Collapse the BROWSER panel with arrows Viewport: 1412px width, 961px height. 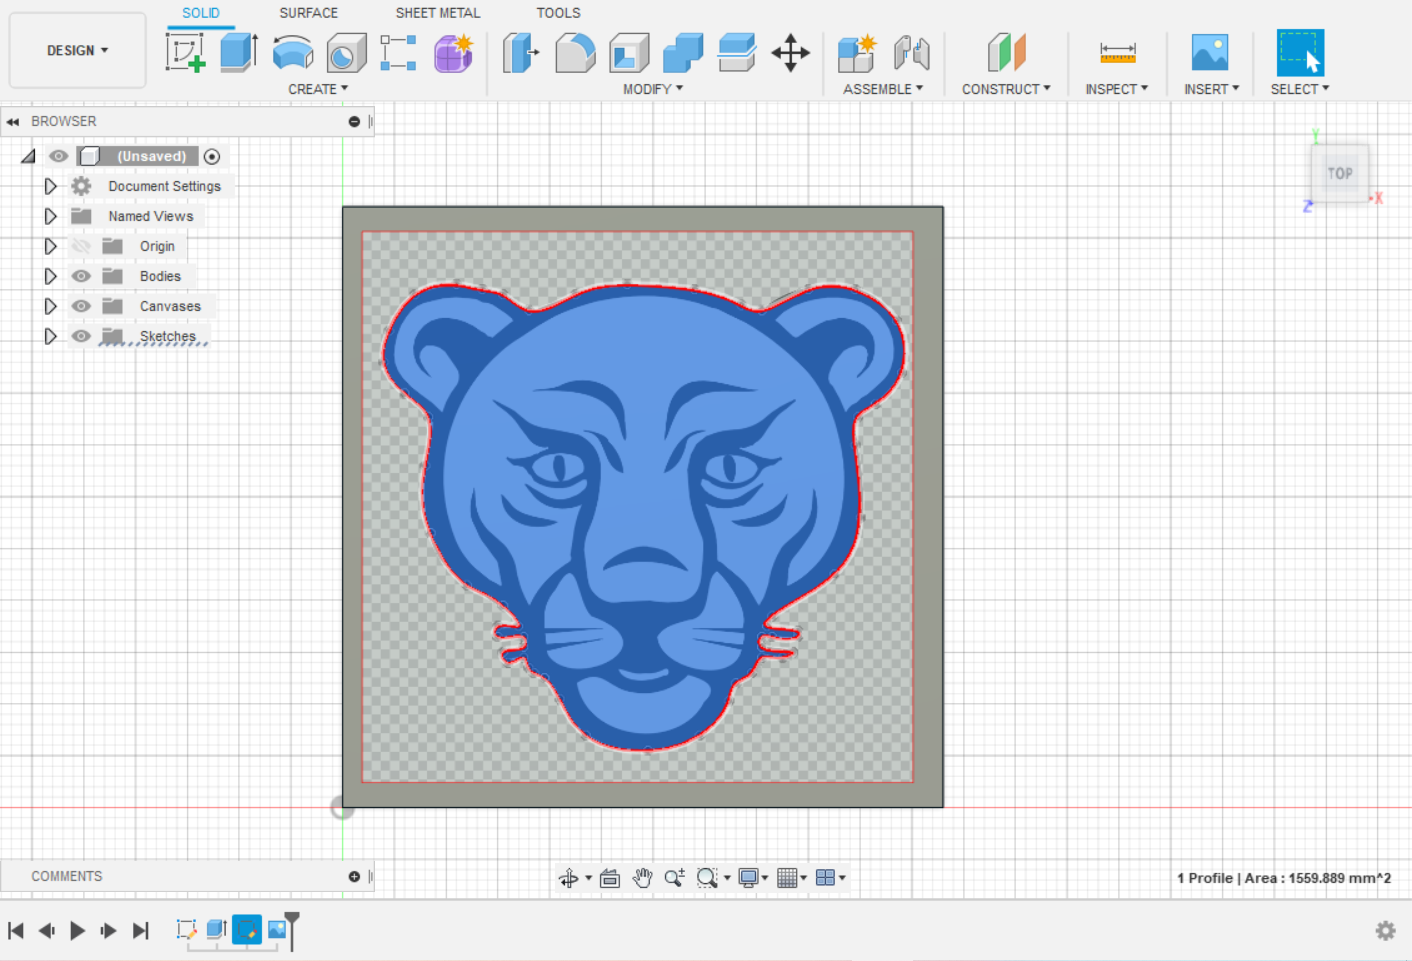12,121
